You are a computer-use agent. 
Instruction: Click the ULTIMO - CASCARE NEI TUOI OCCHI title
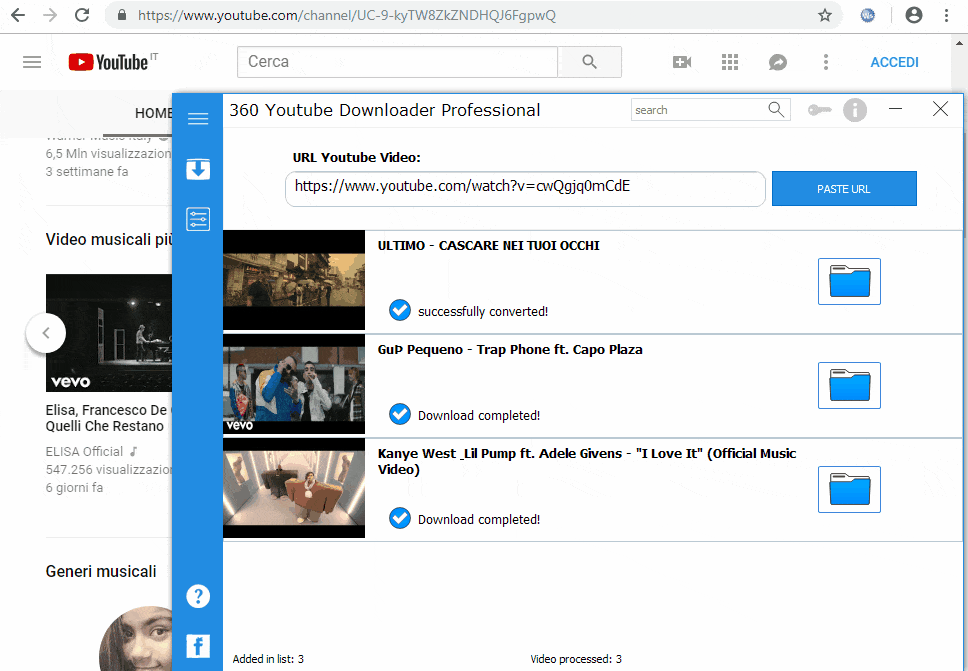pos(488,246)
